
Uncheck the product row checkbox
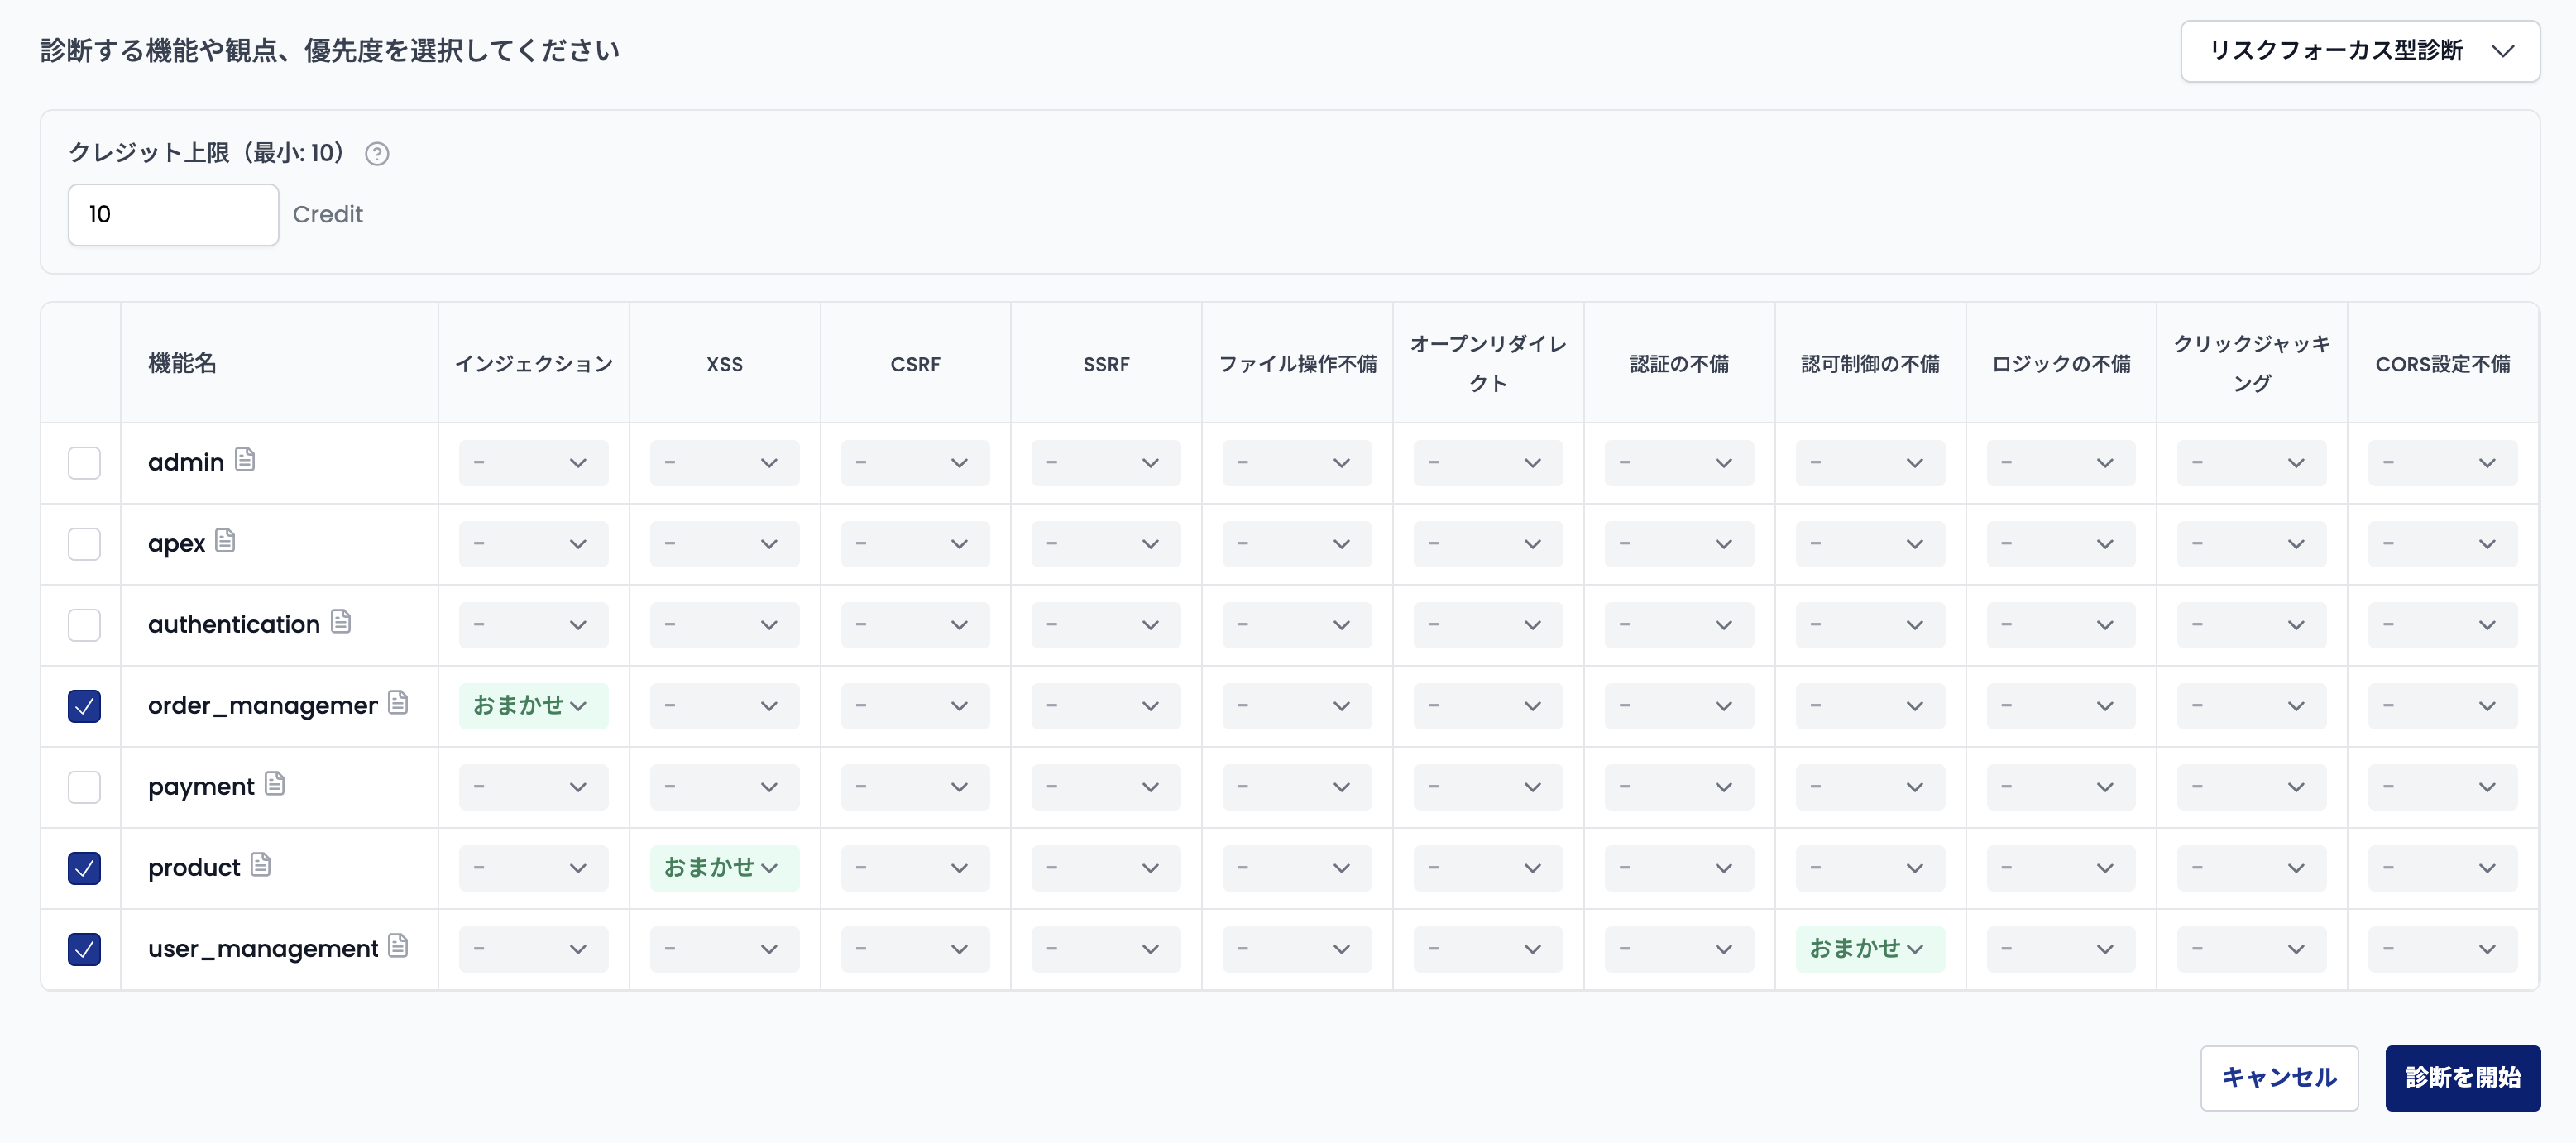click(85, 868)
